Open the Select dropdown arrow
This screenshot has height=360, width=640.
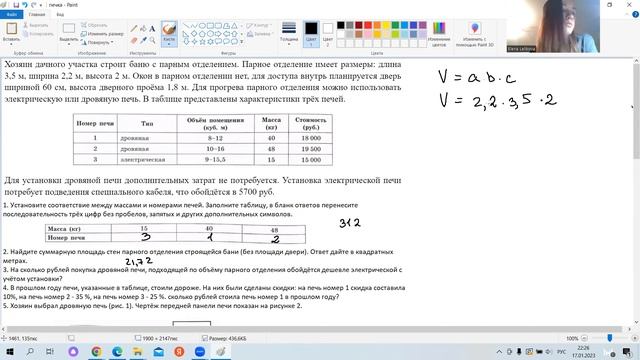tap(69, 44)
